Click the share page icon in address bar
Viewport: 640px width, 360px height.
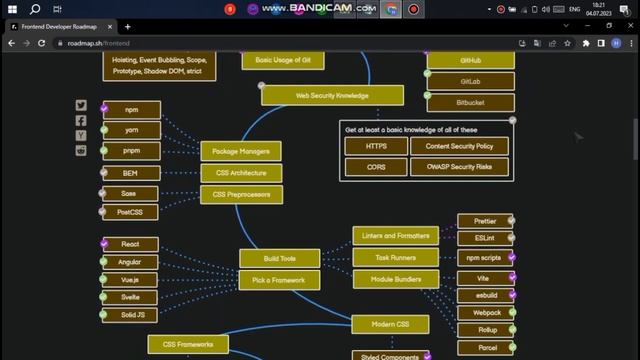[x=552, y=43]
